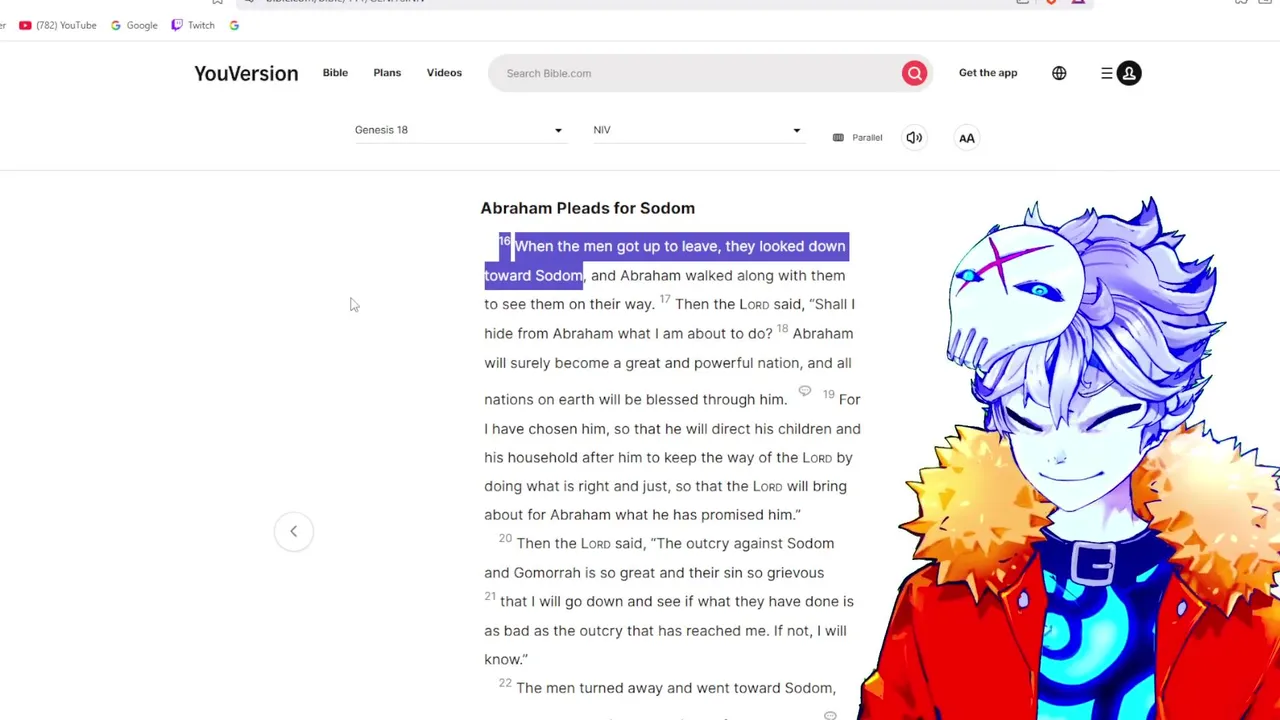Open the unlabeled Google favicon bookmark

pyautogui.click(x=234, y=25)
